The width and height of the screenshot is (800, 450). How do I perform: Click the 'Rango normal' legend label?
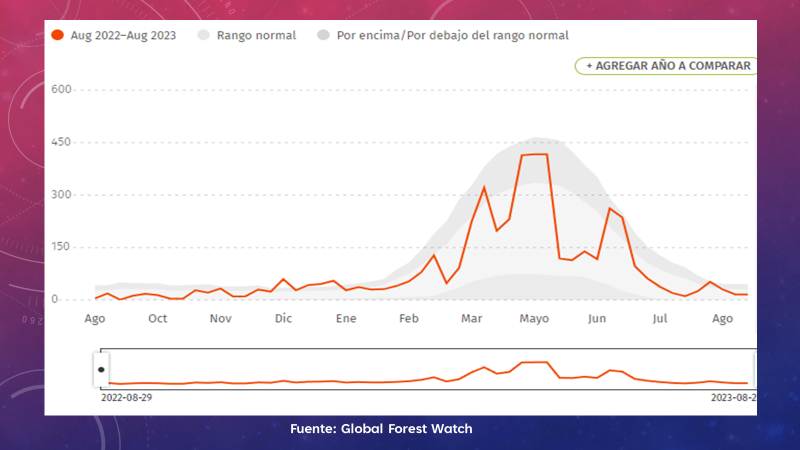(256, 35)
